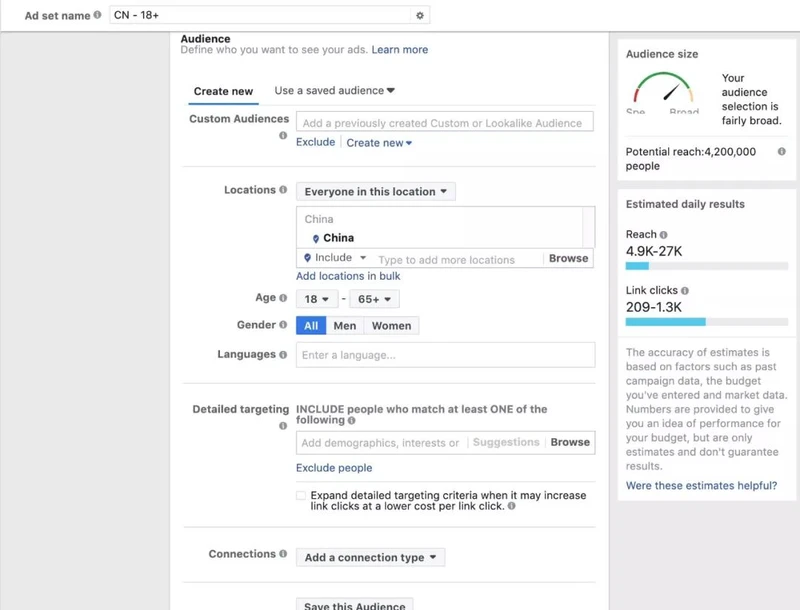Click Browse button in detailed targeting field
The height and width of the screenshot is (610, 800).
tap(570, 442)
